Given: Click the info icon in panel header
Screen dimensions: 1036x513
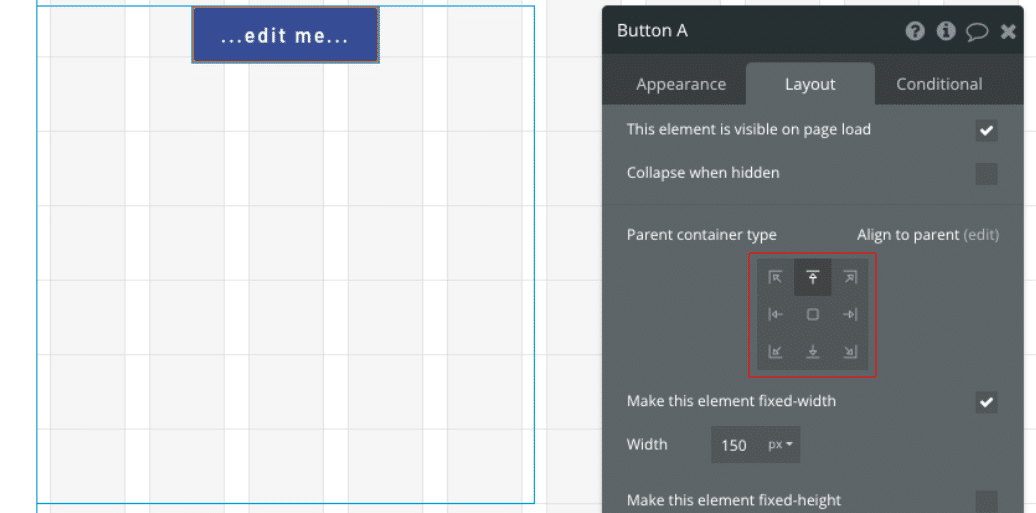Looking at the screenshot, I should pyautogui.click(x=946, y=31).
